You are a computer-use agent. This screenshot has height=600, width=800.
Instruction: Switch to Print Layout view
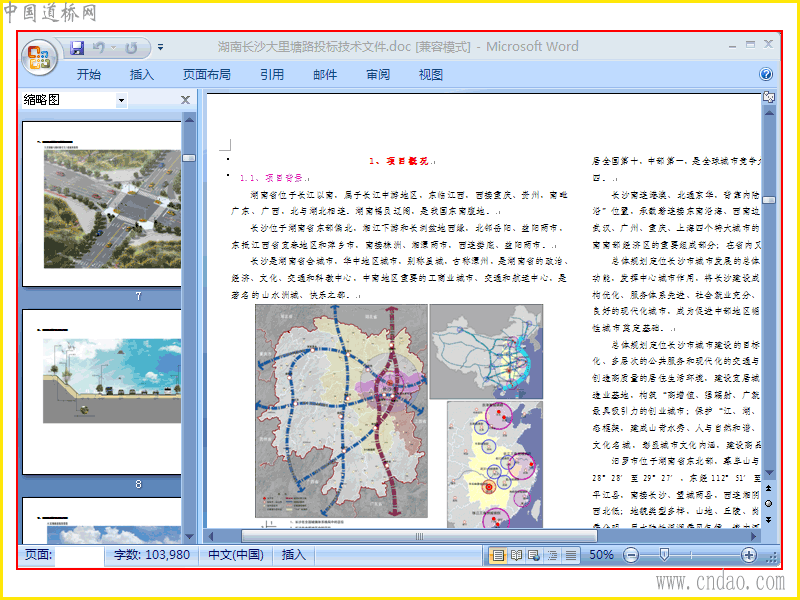(498, 555)
